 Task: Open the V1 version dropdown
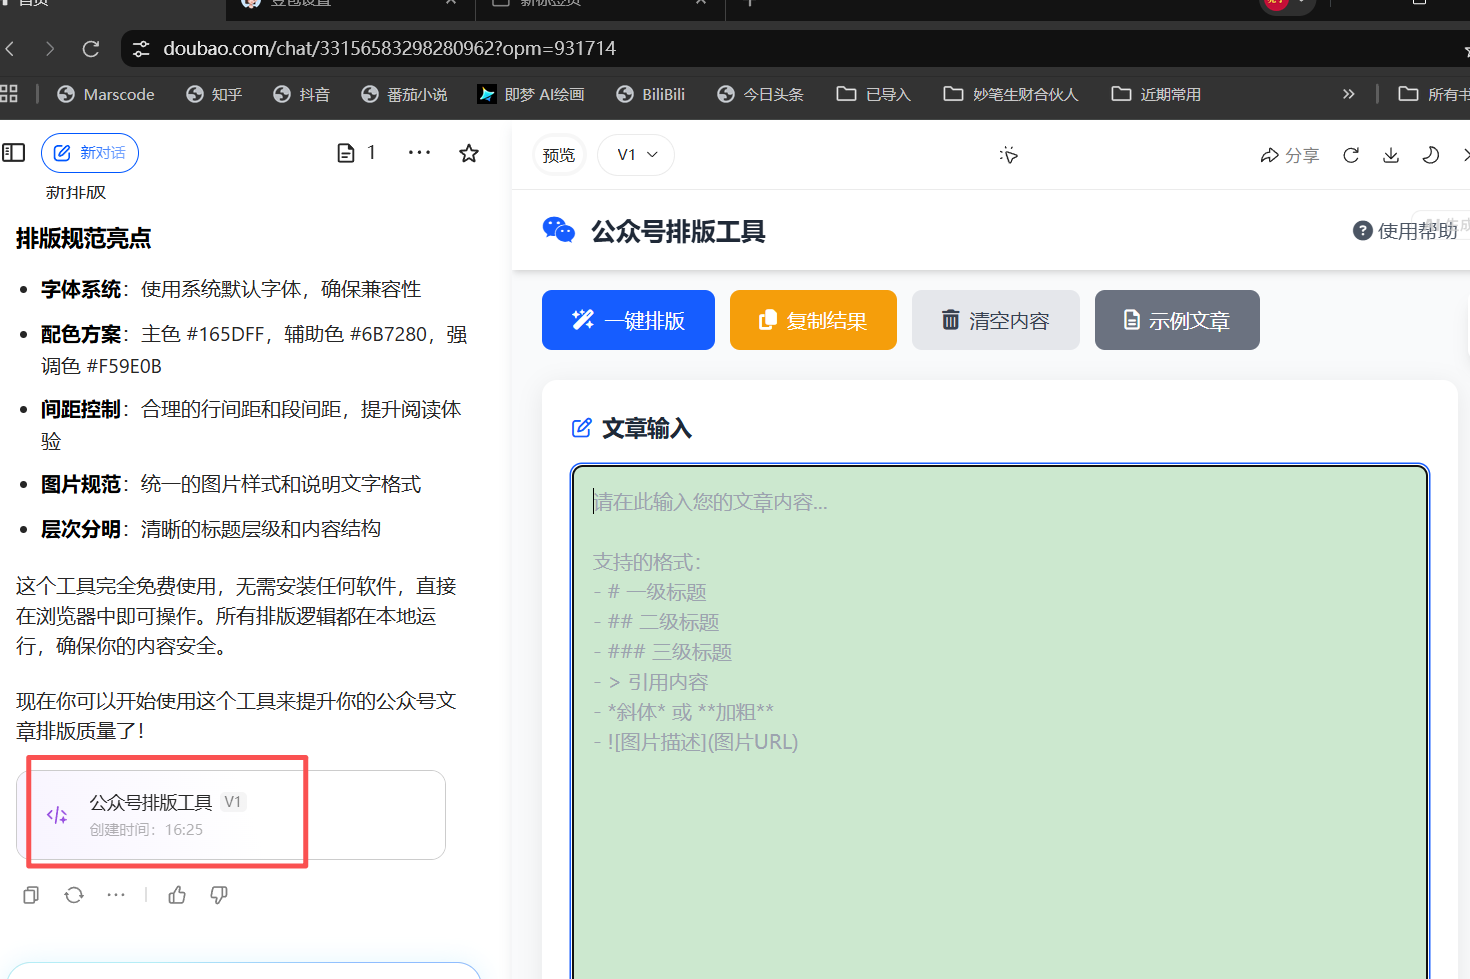pyautogui.click(x=635, y=155)
